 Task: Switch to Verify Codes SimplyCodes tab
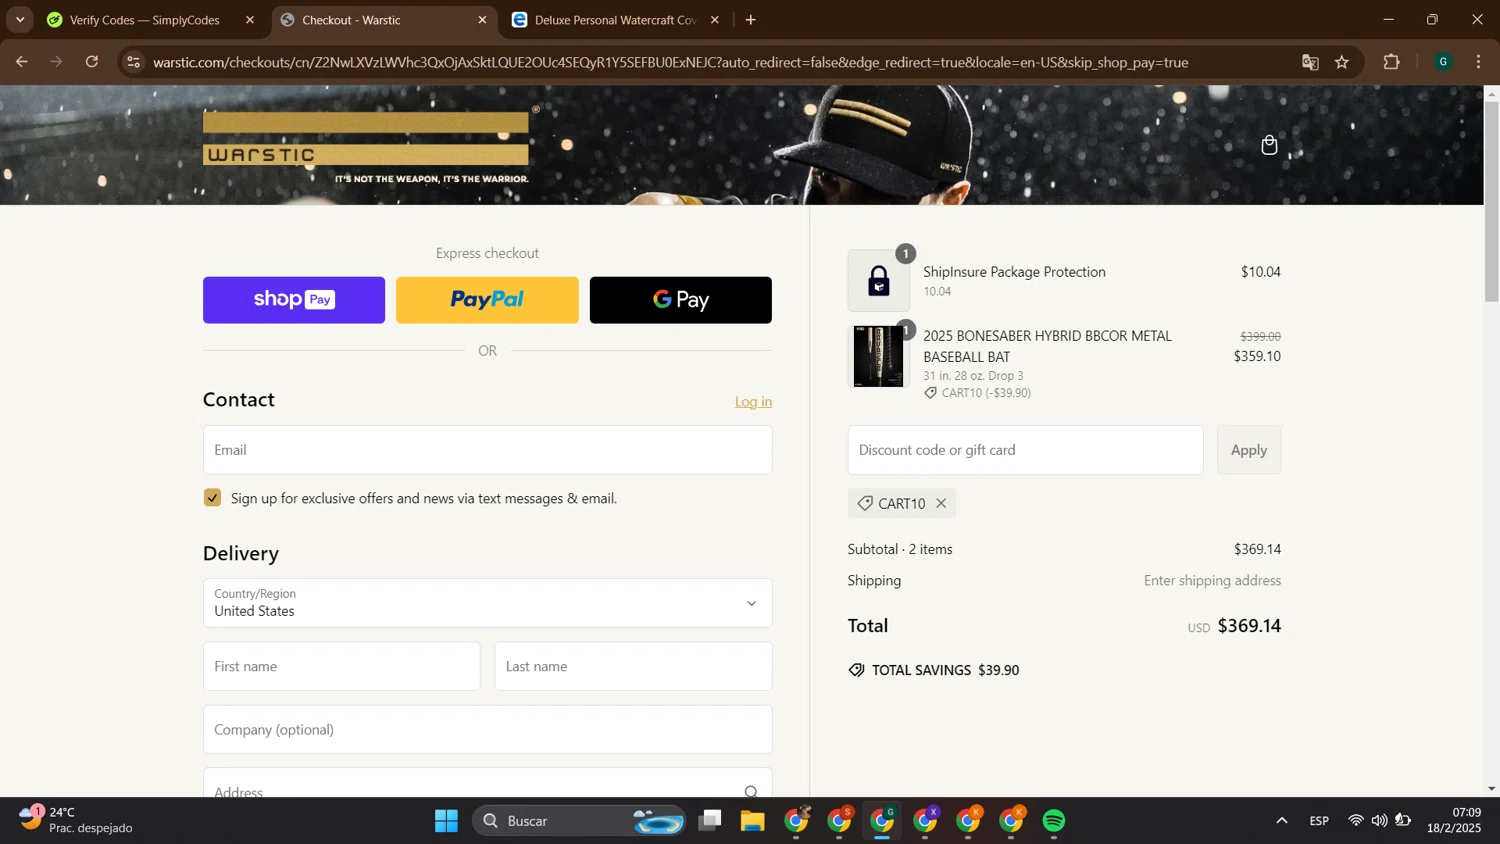[x=145, y=20]
